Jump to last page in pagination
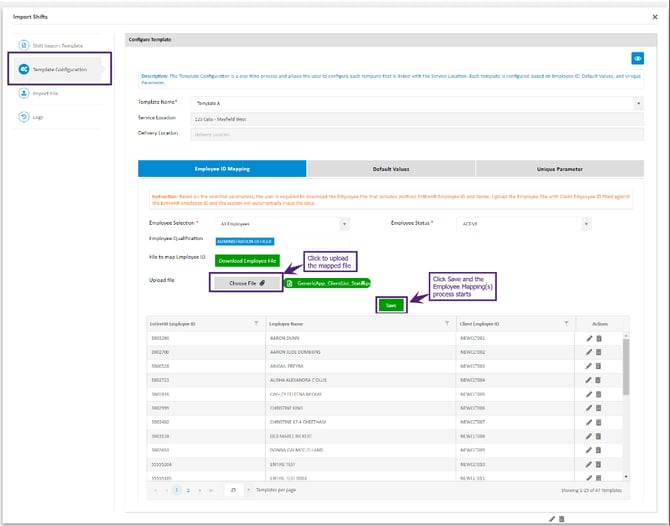670x526 pixels. pyautogui.click(x=211, y=490)
